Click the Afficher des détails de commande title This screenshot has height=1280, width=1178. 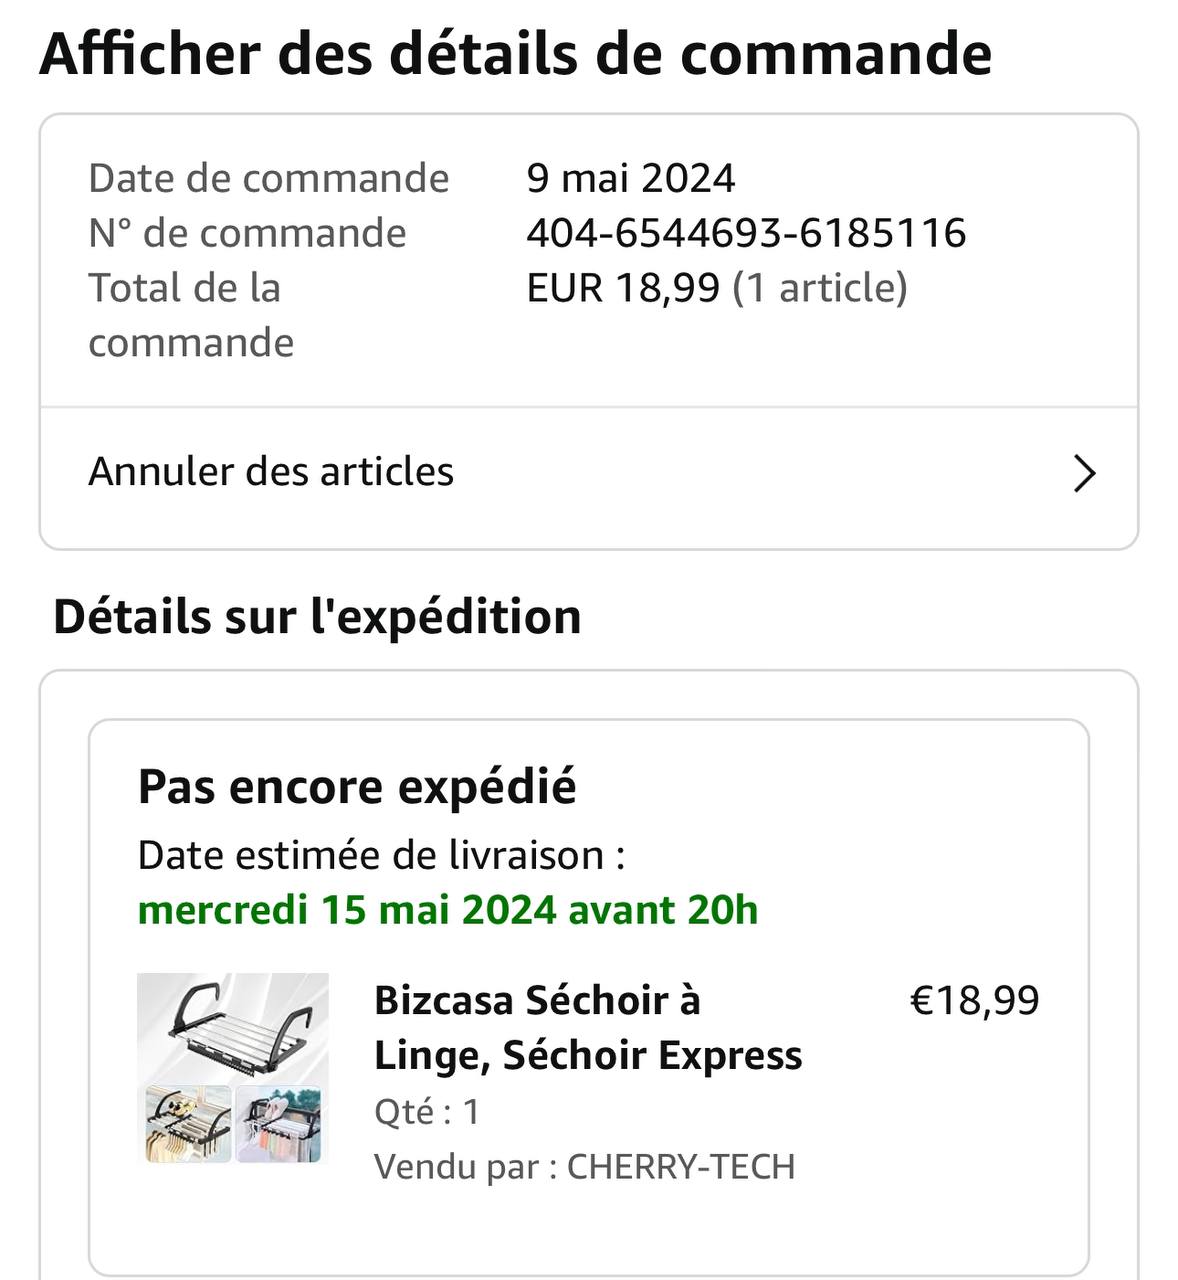click(x=515, y=54)
